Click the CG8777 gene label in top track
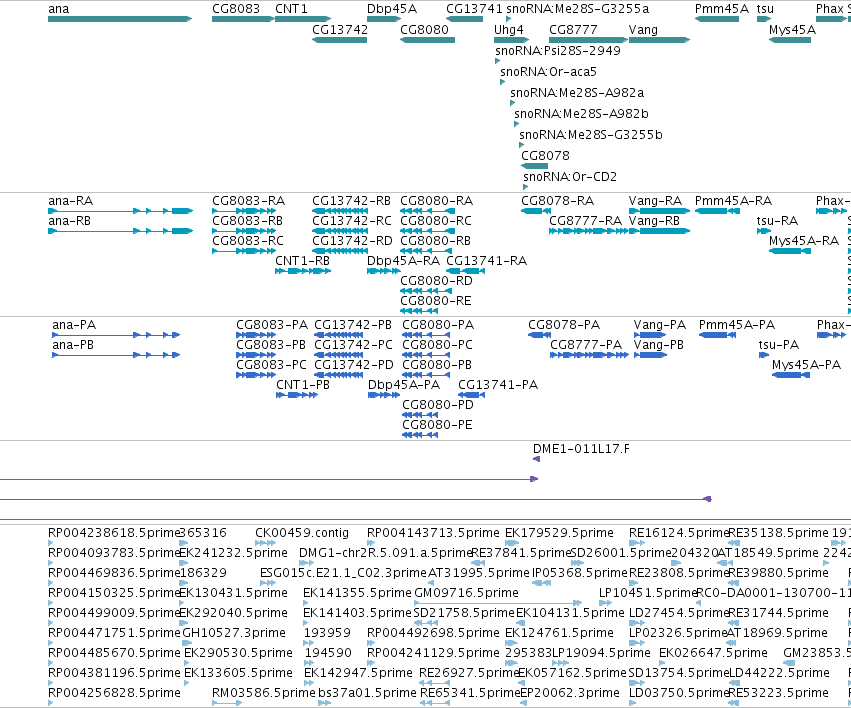 point(573,30)
